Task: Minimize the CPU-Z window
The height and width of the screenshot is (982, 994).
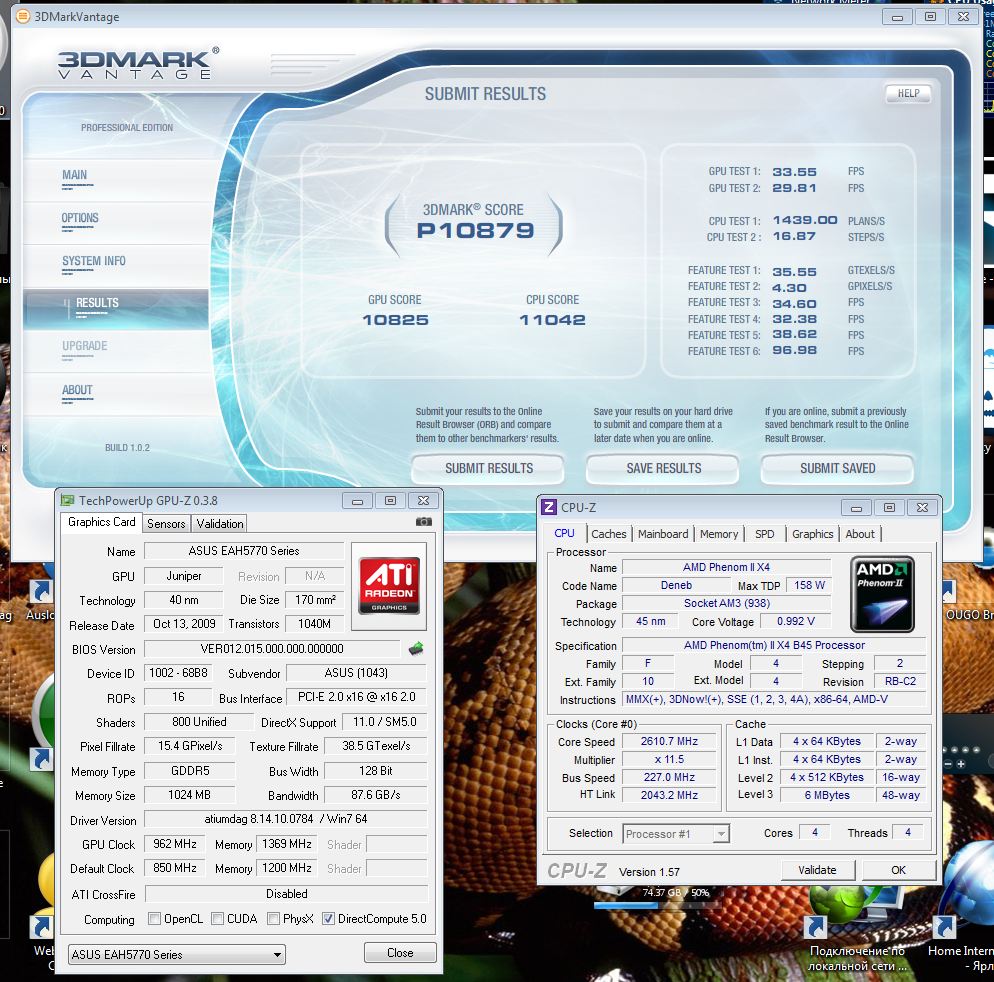Action: tap(856, 508)
